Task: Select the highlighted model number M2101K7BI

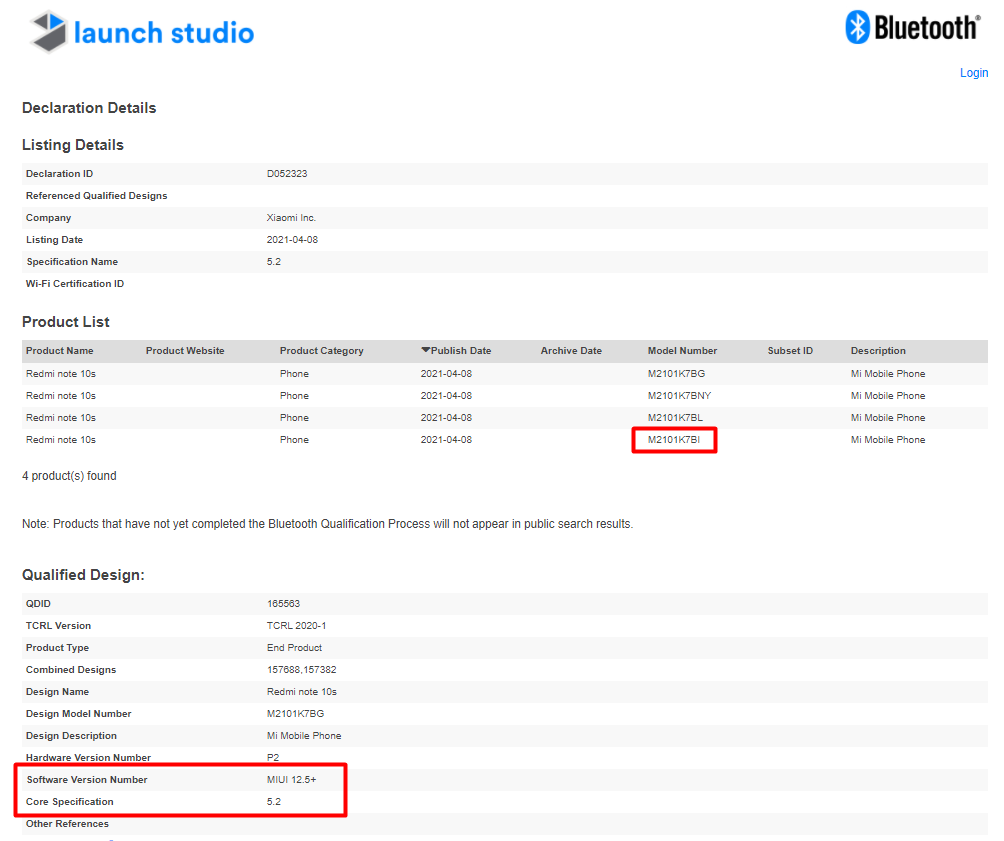Action: coord(673,439)
